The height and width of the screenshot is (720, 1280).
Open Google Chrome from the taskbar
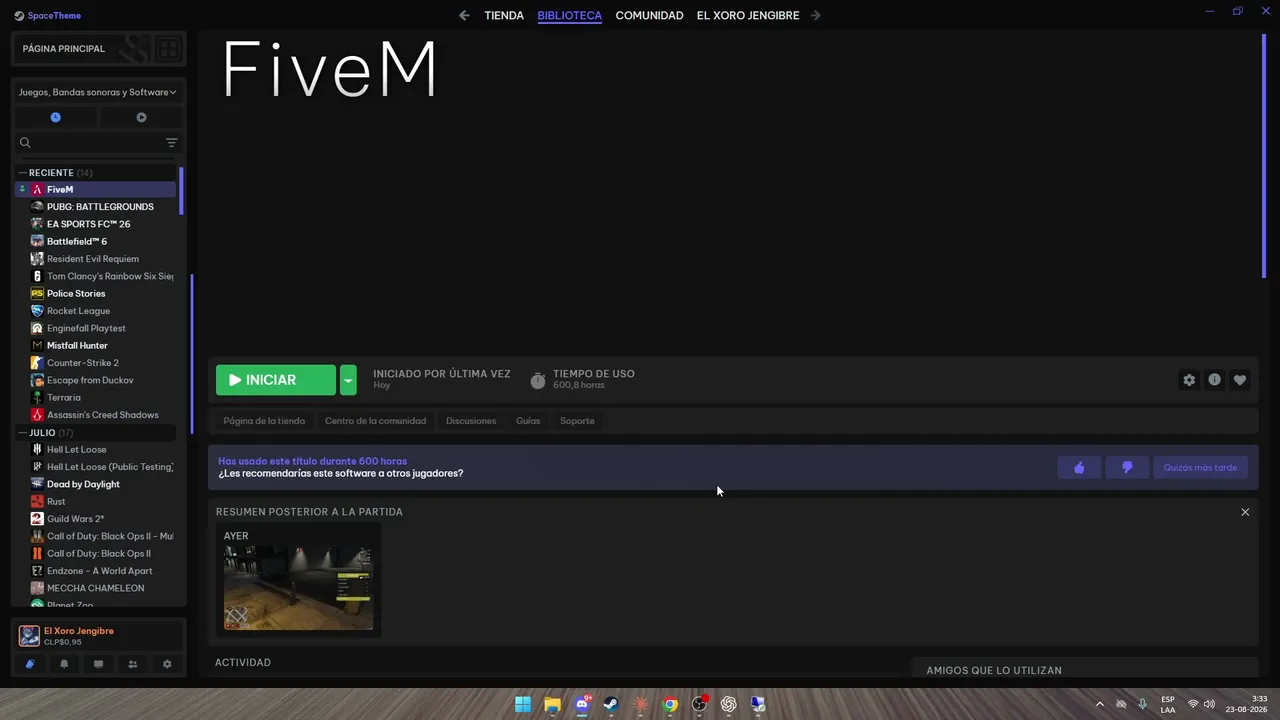[x=670, y=704]
